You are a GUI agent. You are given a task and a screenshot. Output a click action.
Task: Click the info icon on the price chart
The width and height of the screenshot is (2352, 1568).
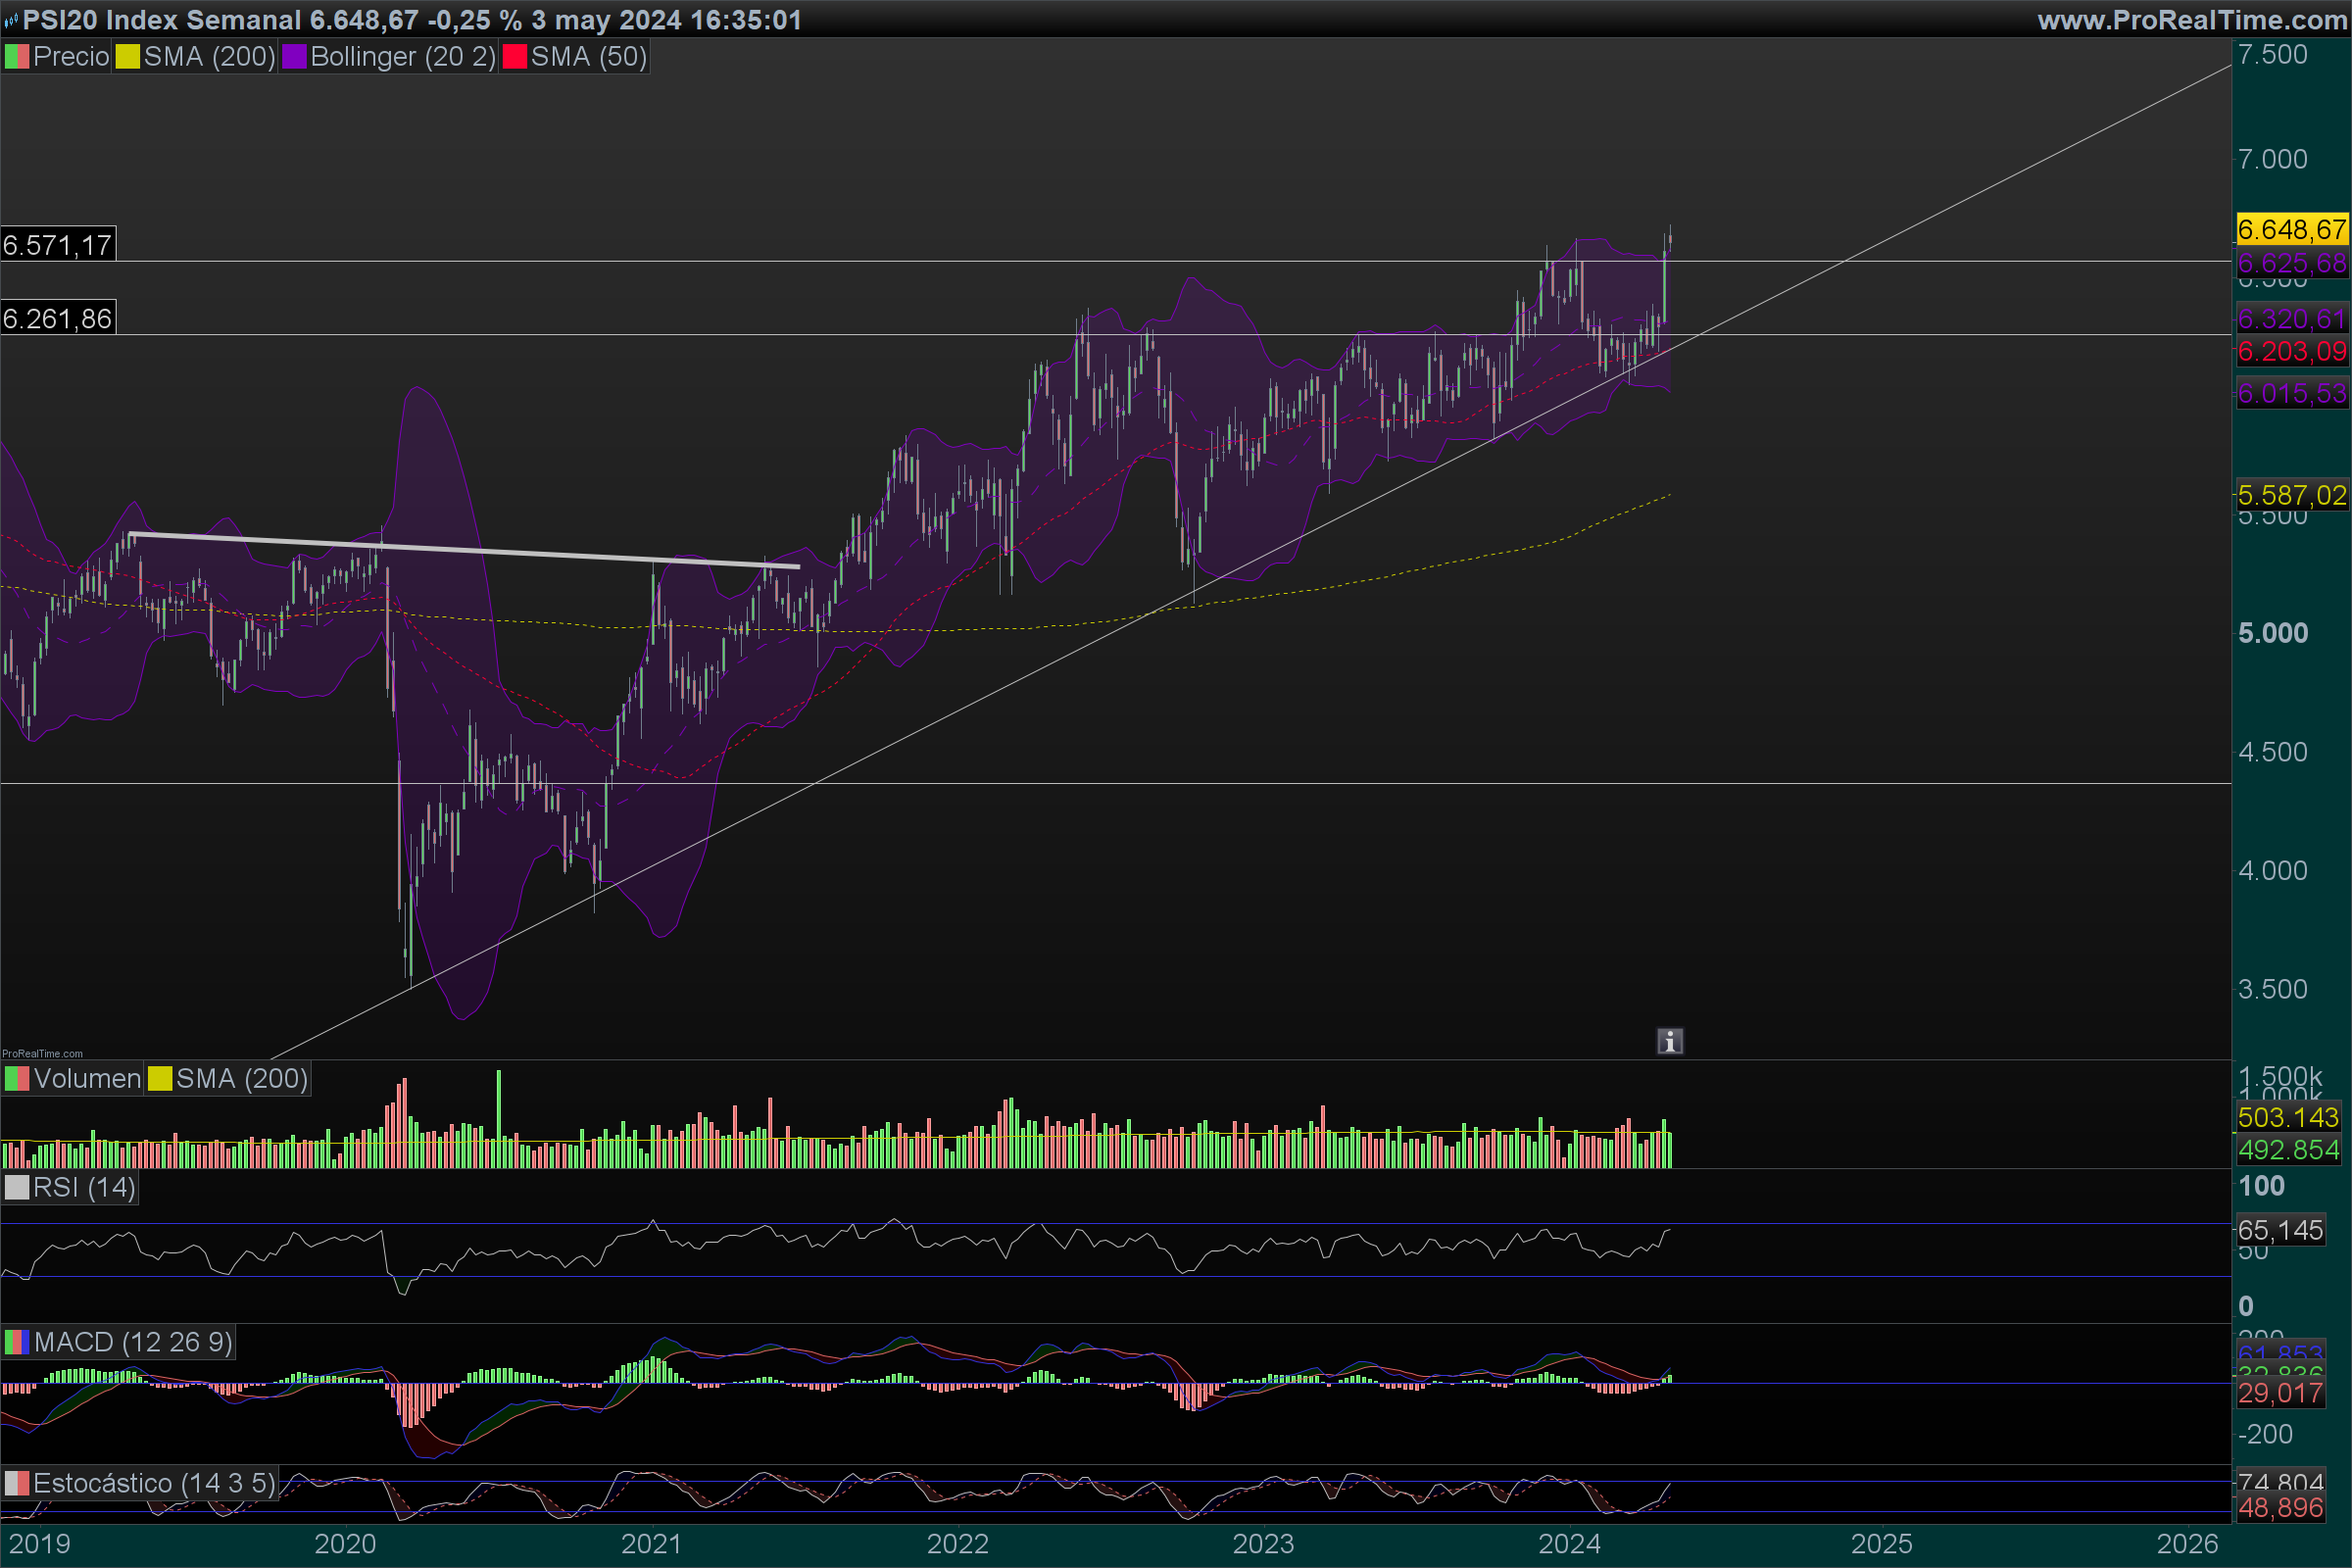(x=1669, y=1042)
